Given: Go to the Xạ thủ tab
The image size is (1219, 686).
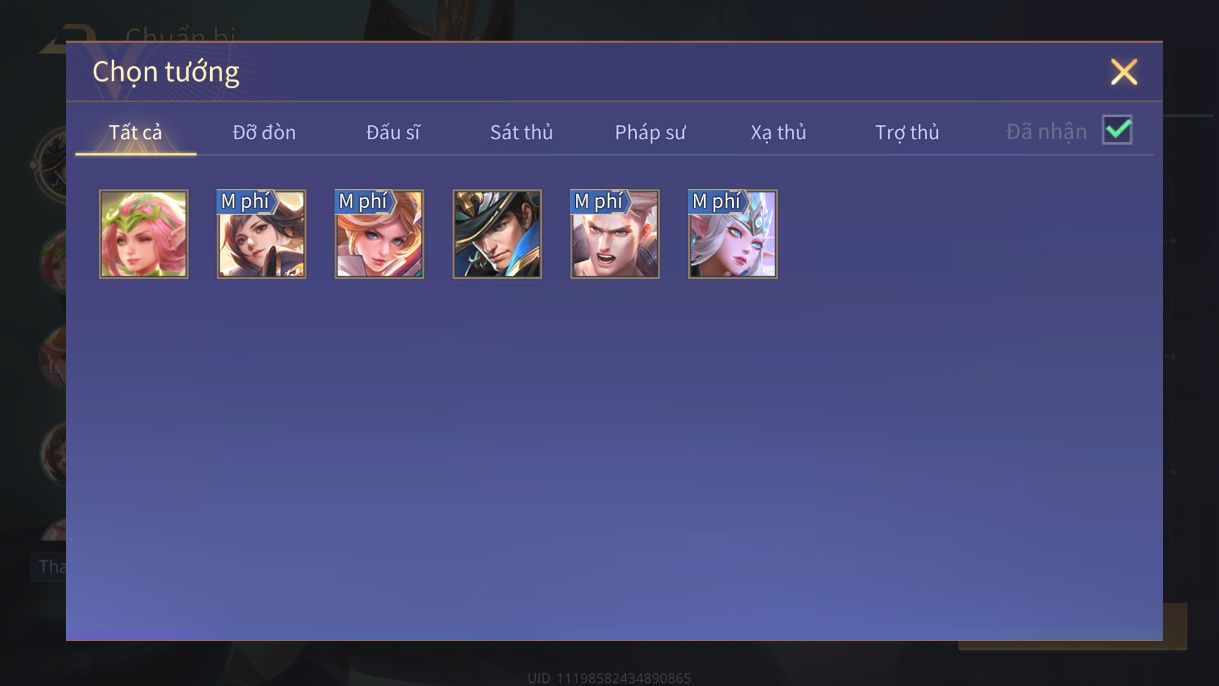Looking at the screenshot, I should (778, 132).
